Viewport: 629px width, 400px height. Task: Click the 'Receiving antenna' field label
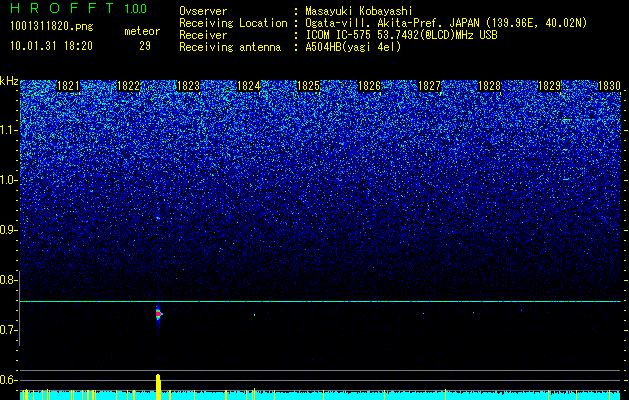[x=230, y=47]
